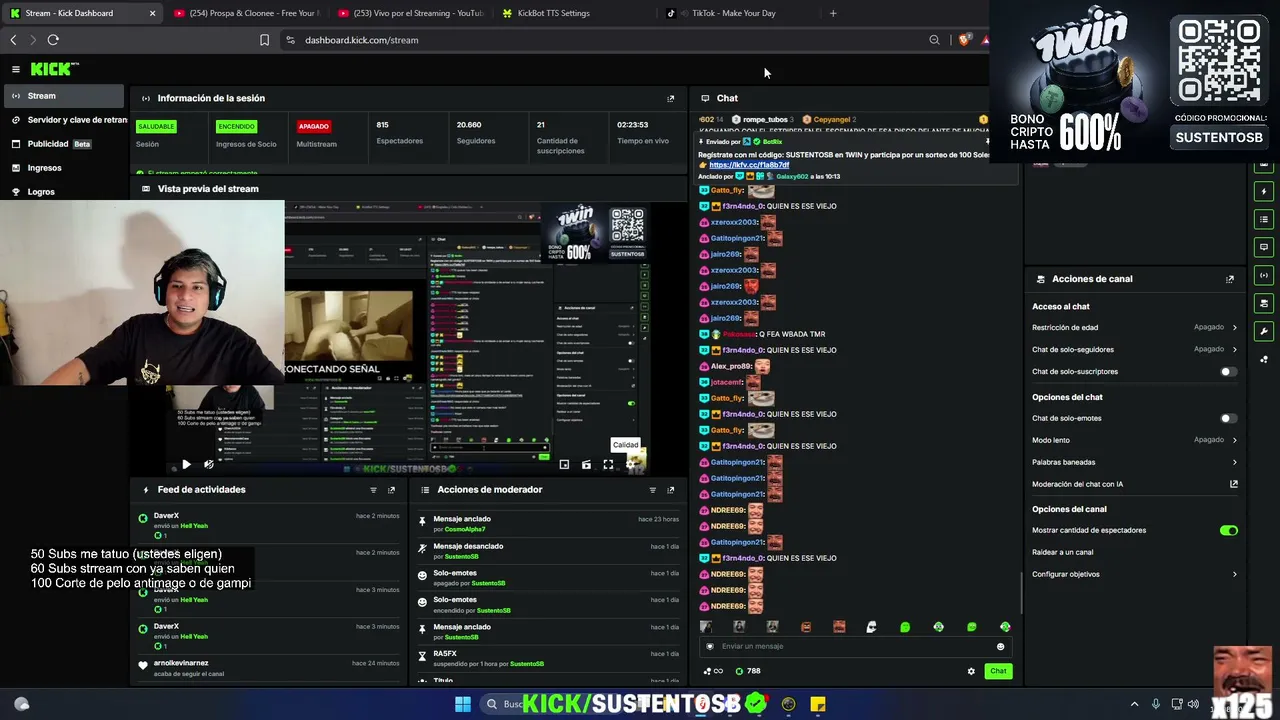Open Publicidad Beta section

click(64, 144)
